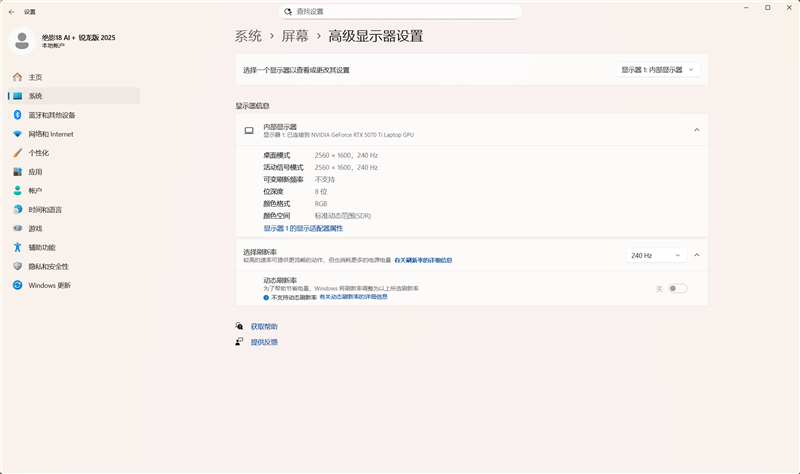Click the 查找设置 search box
Image resolution: width=800 pixels, height=474 pixels.
[x=400, y=12]
